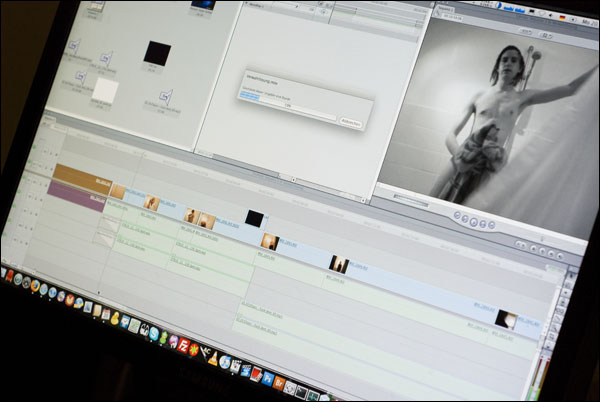Open the green Adium icon in the Dock
This screenshot has height=402, width=600.
[164, 336]
